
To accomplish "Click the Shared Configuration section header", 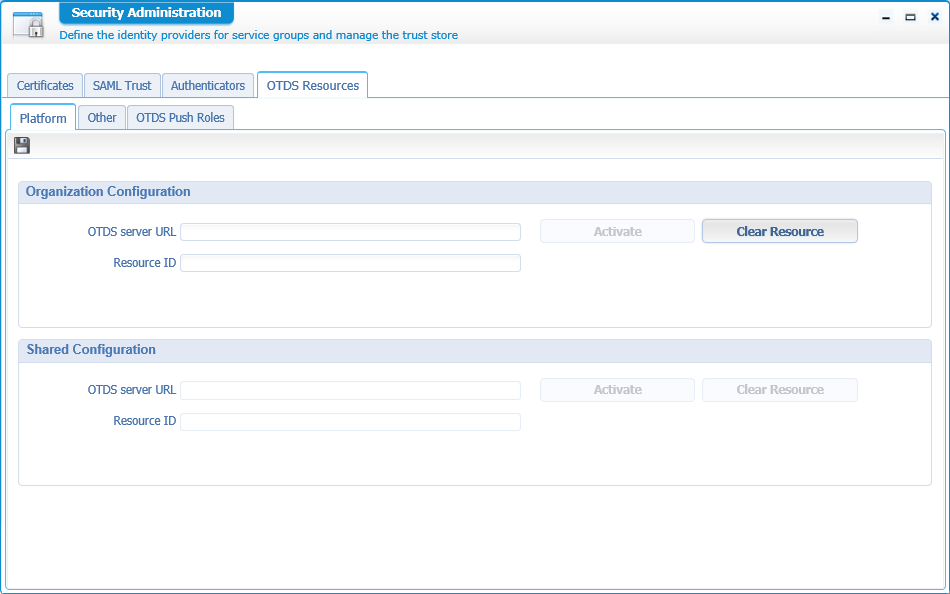I will tap(475, 350).
